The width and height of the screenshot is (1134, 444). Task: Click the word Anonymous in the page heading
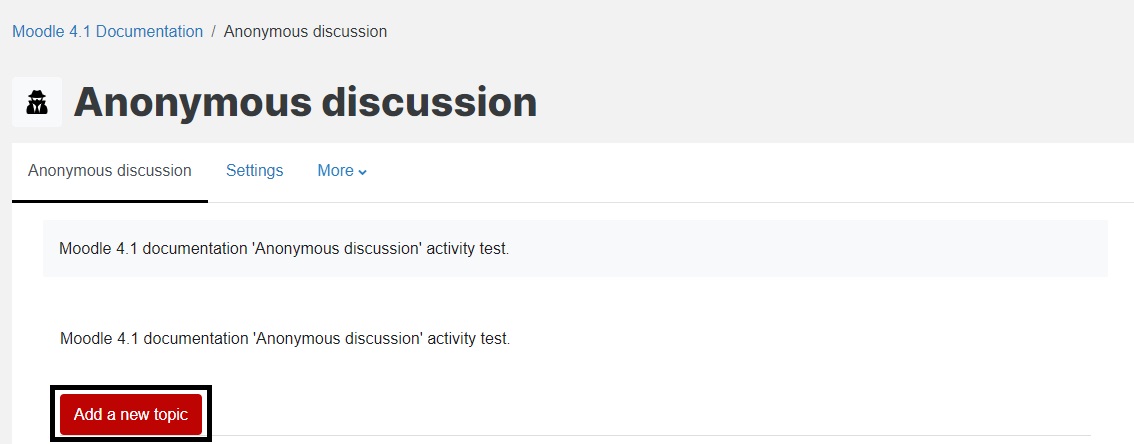192,102
